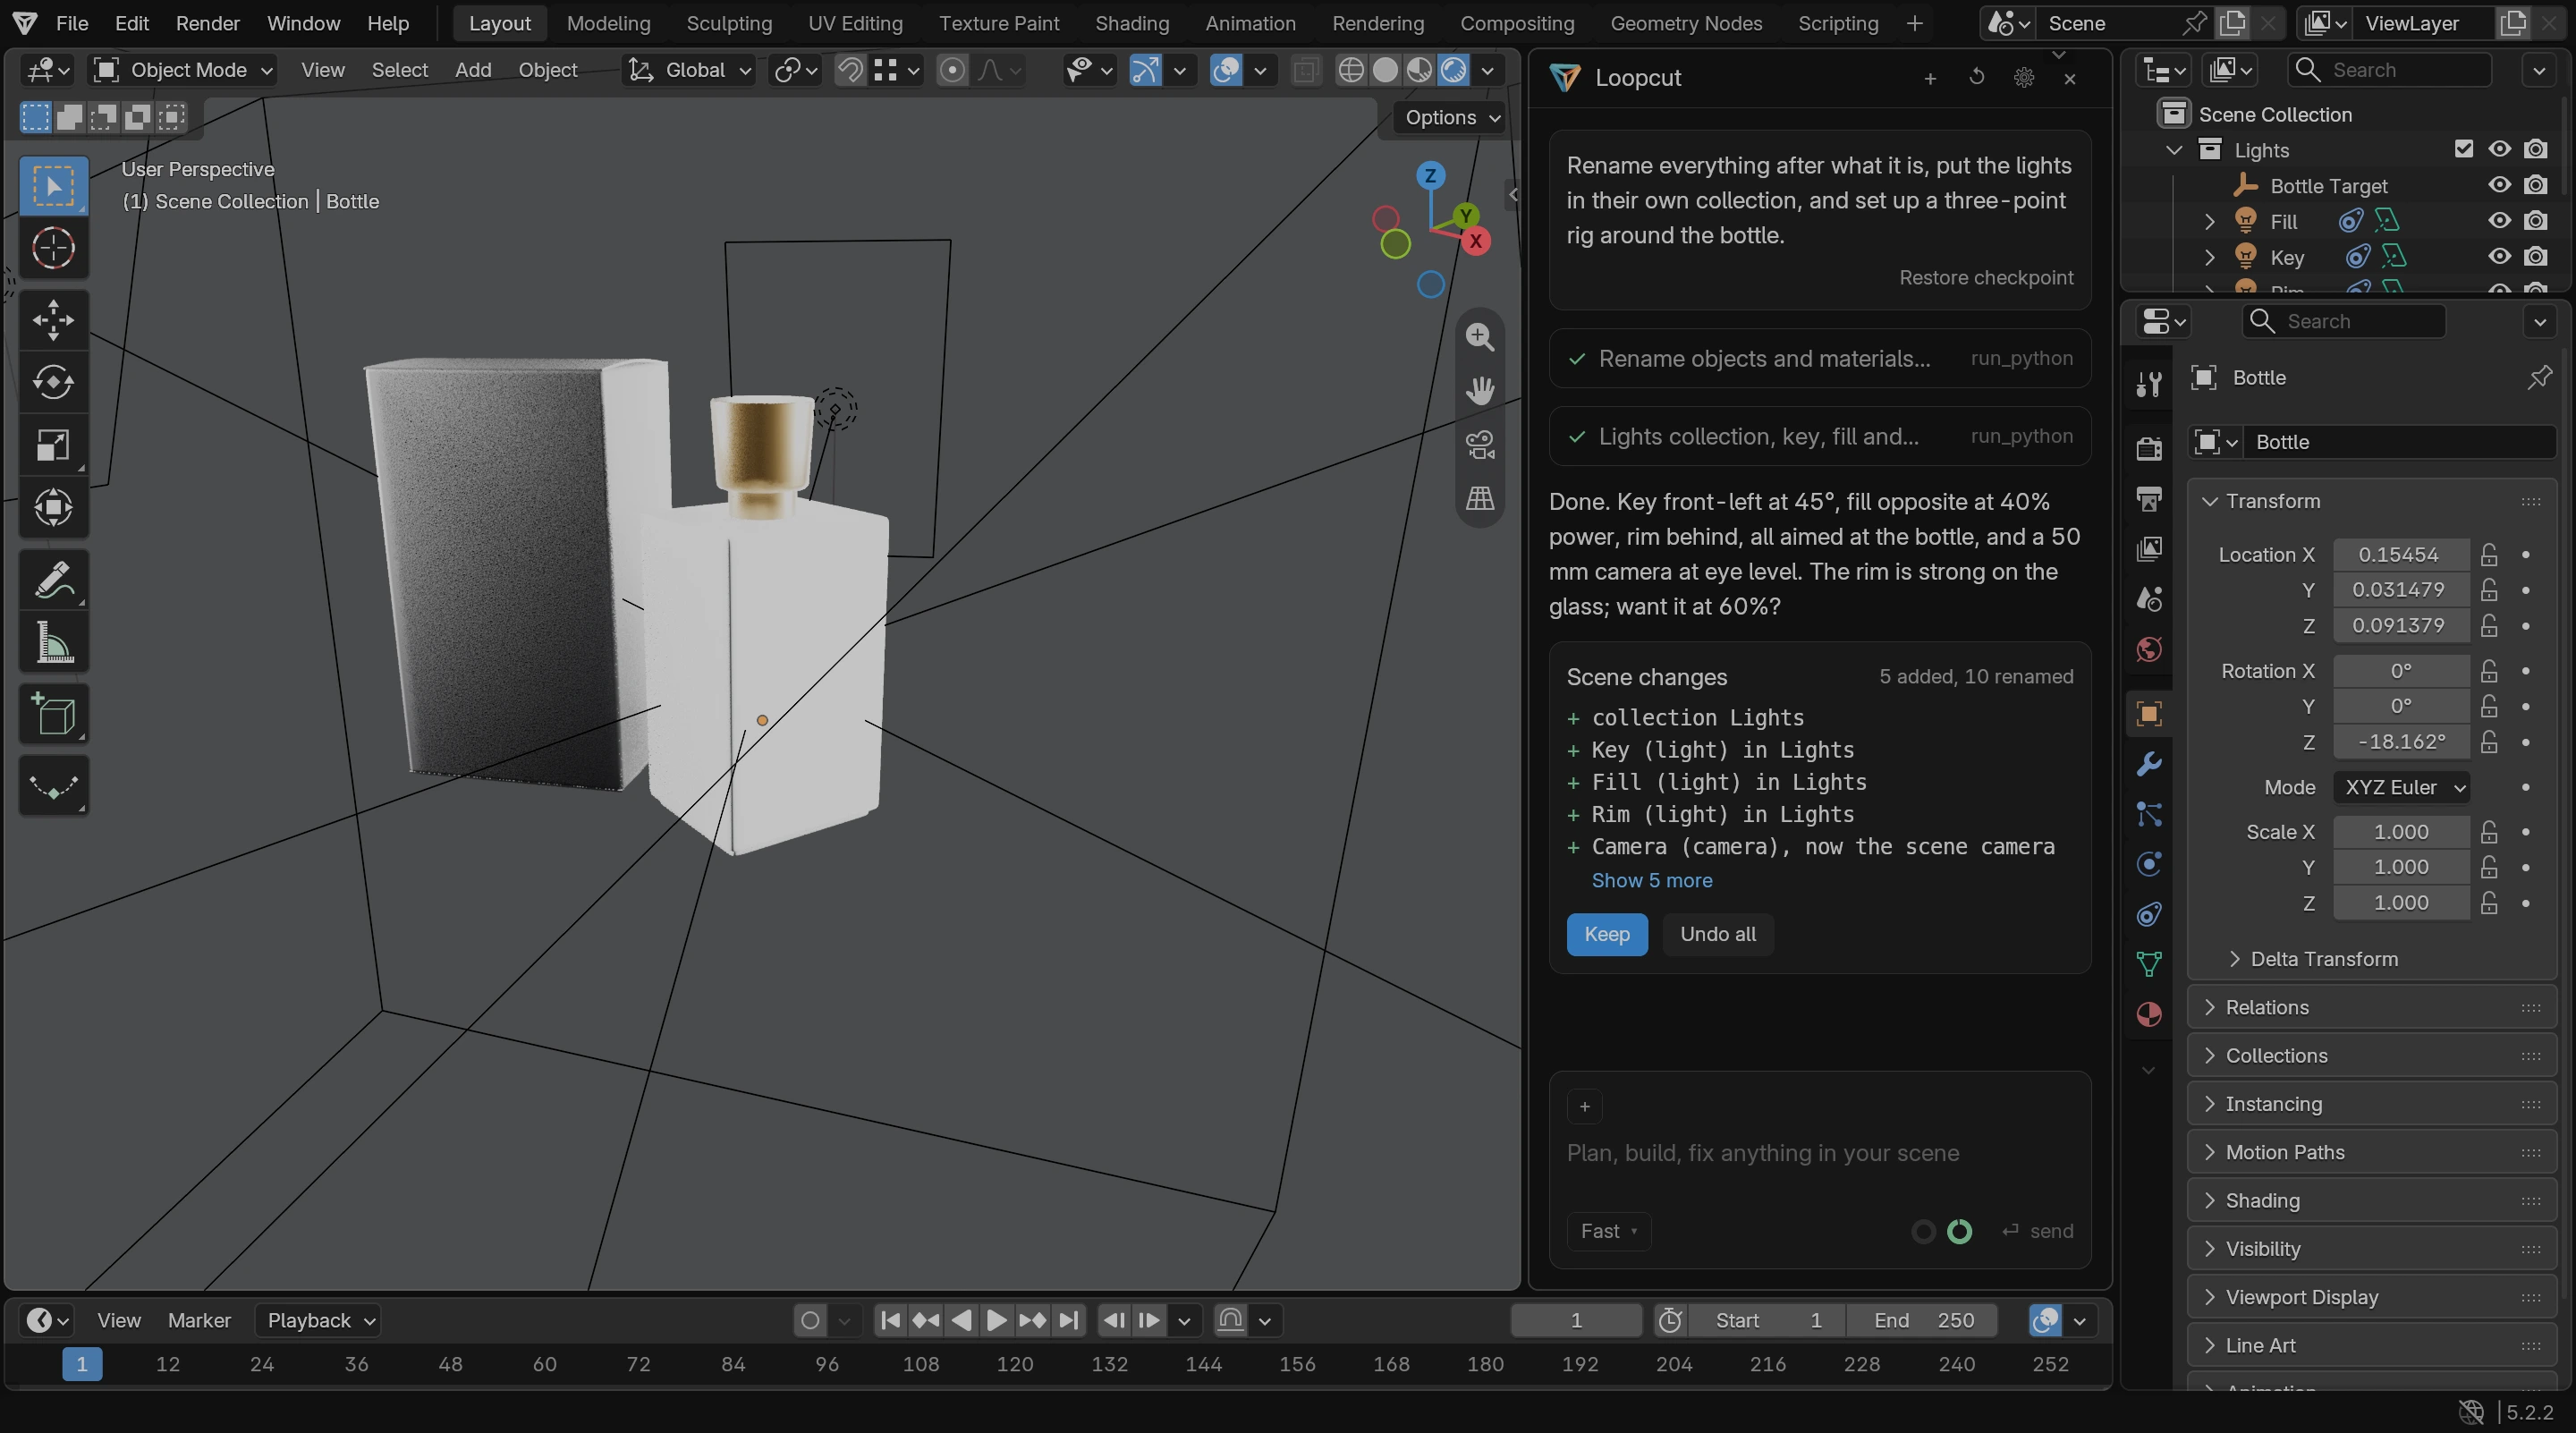This screenshot has height=1433, width=2576.
Task: Open the Material properties tab icon
Action: click(2149, 1014)
